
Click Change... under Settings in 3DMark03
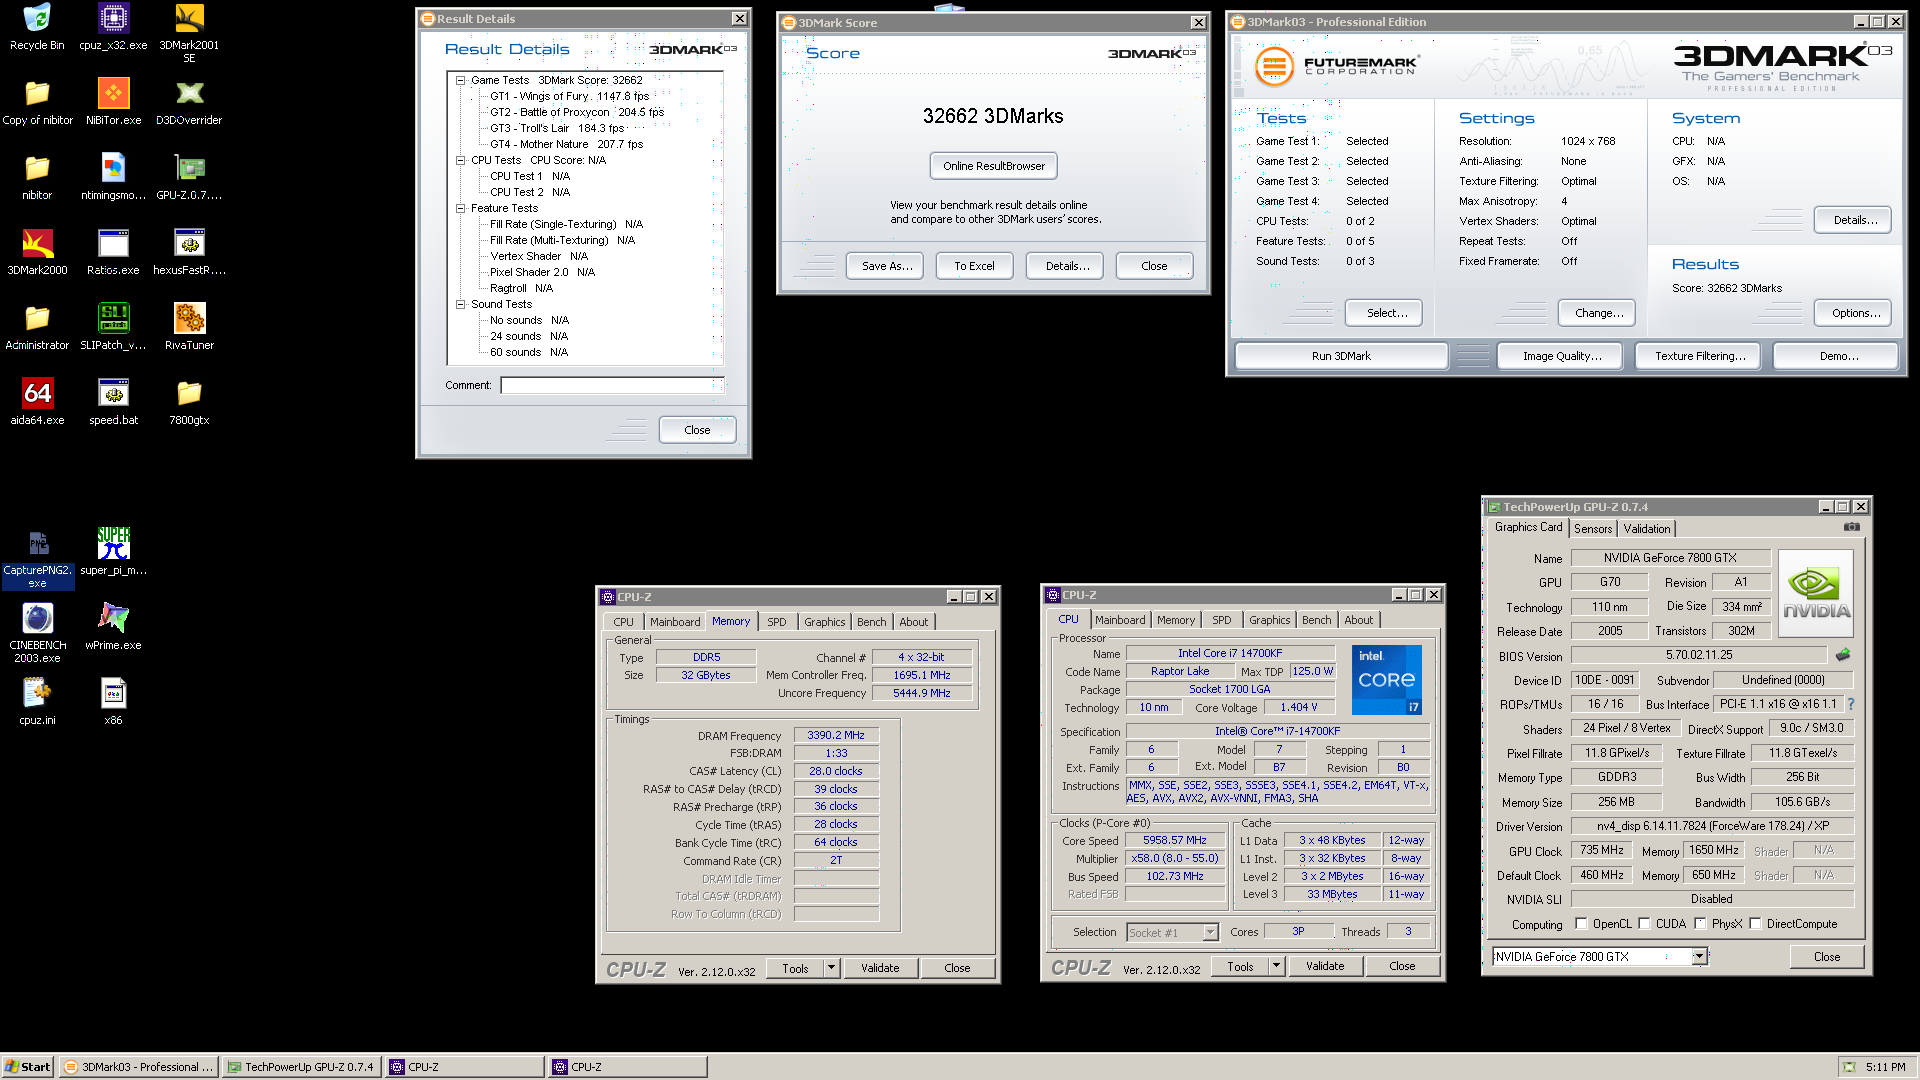click(x=1598, y=313)
